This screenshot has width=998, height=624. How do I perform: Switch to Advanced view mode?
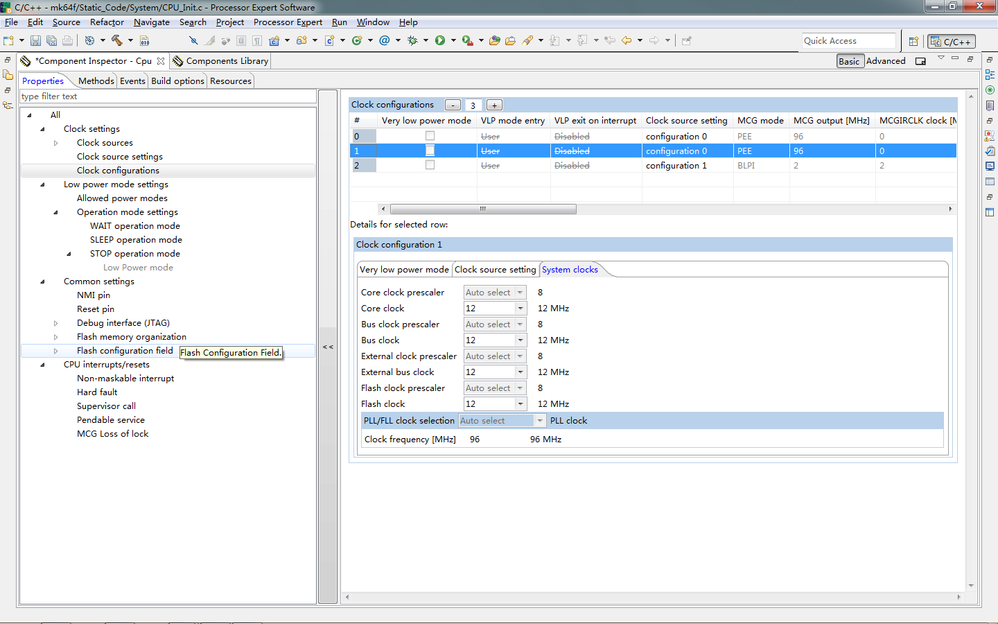click(885, 61)
